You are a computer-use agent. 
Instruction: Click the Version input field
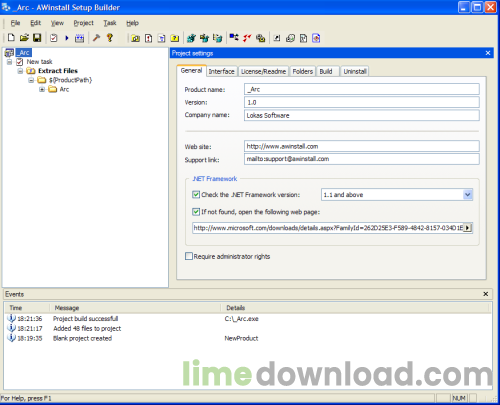[362, 102]
